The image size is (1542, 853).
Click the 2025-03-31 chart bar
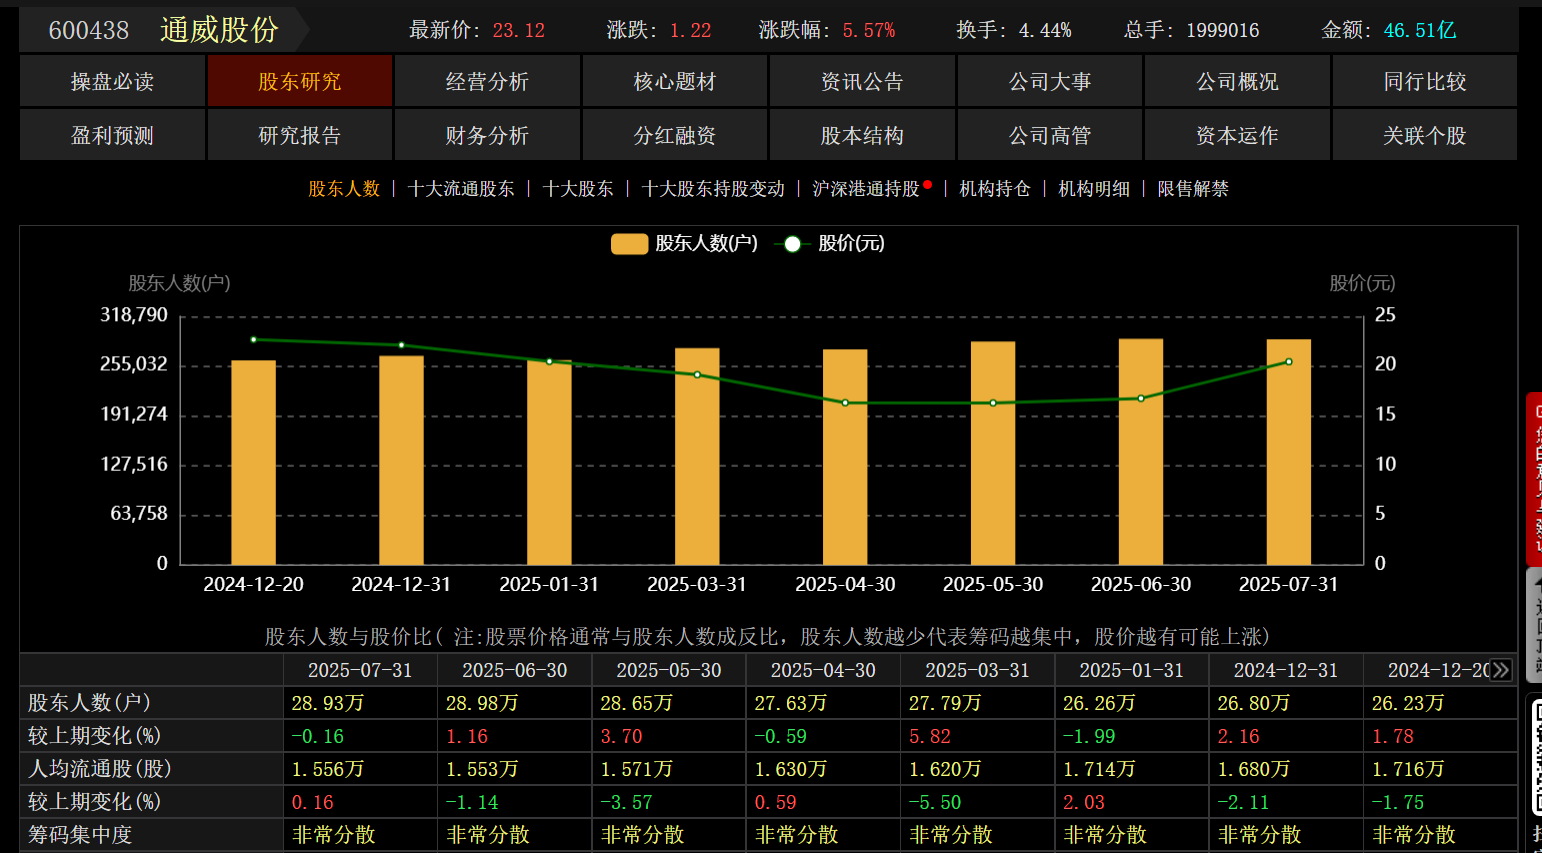tap(697, 457)
